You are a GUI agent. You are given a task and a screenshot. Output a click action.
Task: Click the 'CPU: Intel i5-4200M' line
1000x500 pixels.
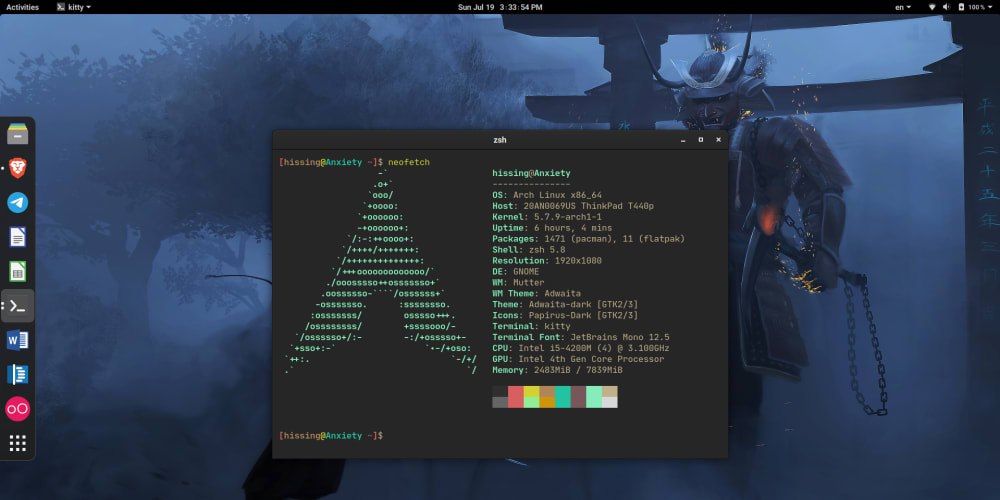(x=580, y=348)
